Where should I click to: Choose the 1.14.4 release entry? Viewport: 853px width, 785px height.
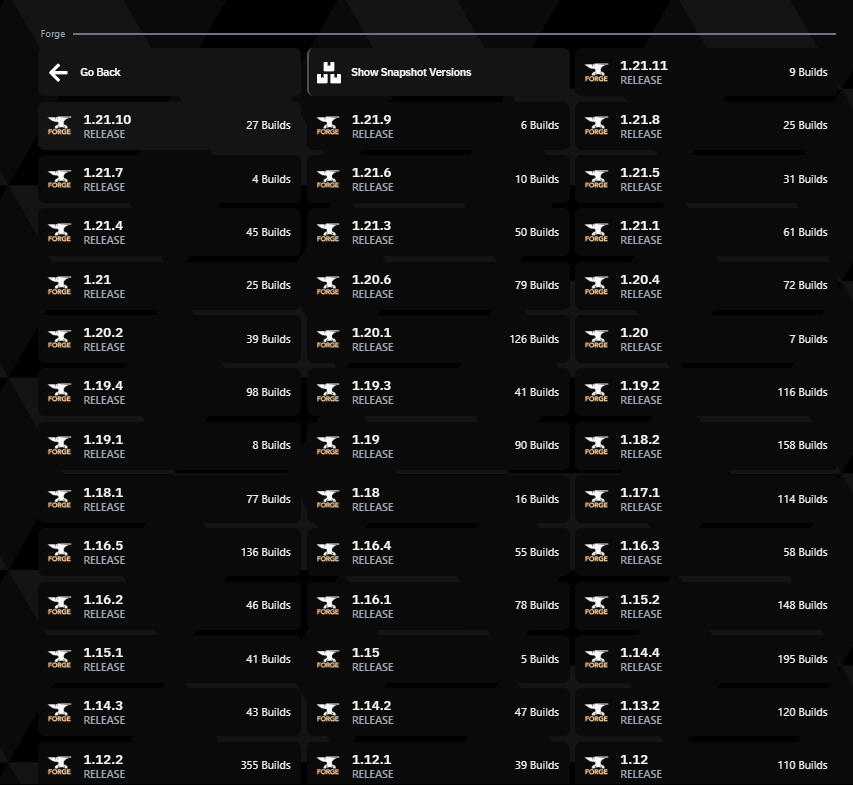706,659
